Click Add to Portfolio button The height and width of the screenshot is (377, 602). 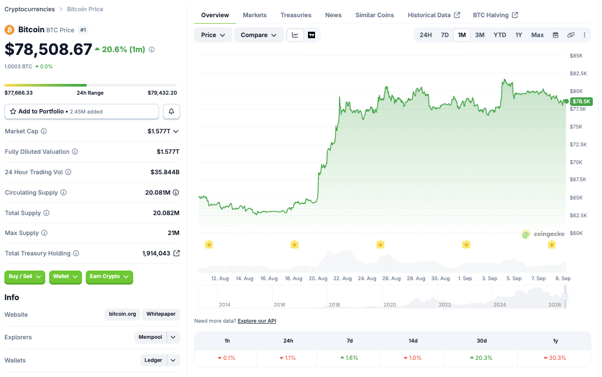click(x=81, y=111)
